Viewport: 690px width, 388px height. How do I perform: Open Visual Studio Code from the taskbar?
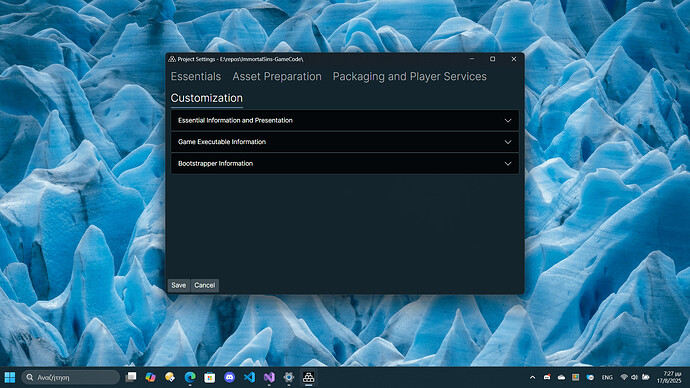(x=249, y=377)
